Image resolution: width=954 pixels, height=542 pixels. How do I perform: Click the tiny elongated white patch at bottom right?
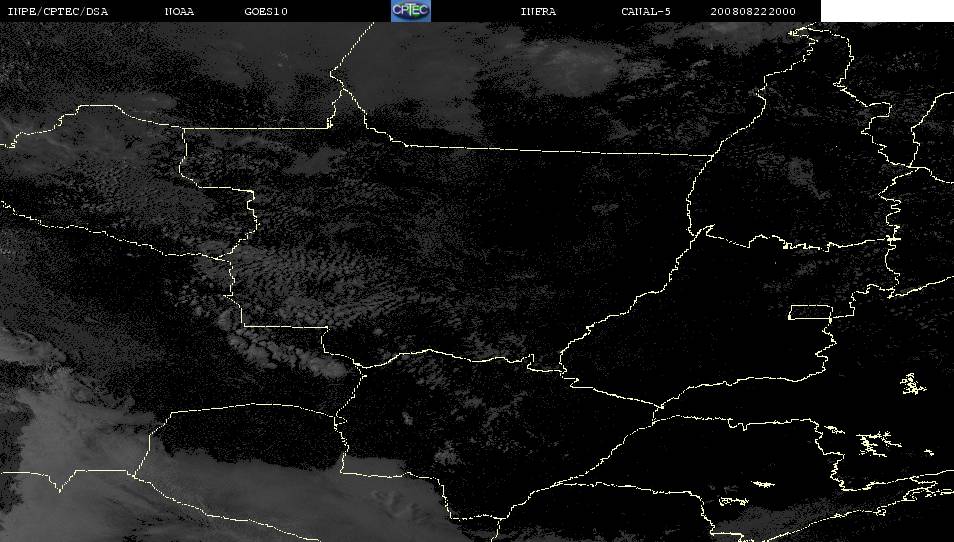(763, 484)
